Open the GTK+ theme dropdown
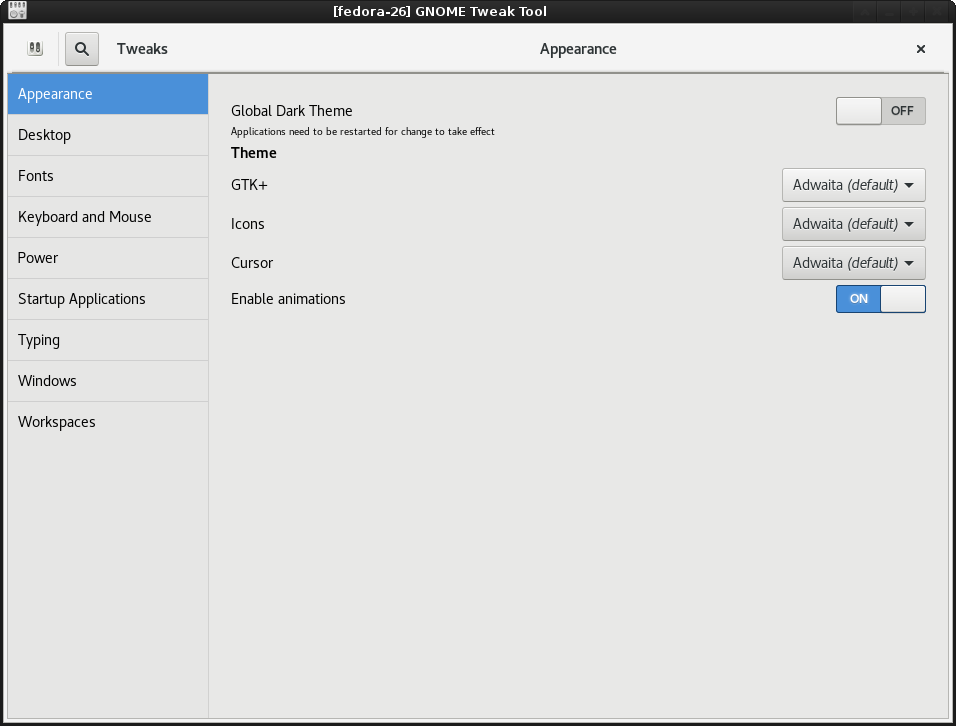The width and height of the screenshot is (956, 726). (854, 185)
